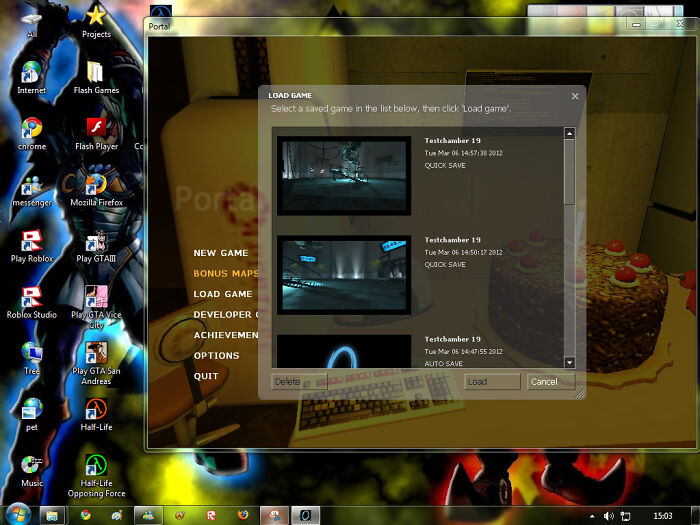Select QUIT in the Portal menu

coord(206,376)
